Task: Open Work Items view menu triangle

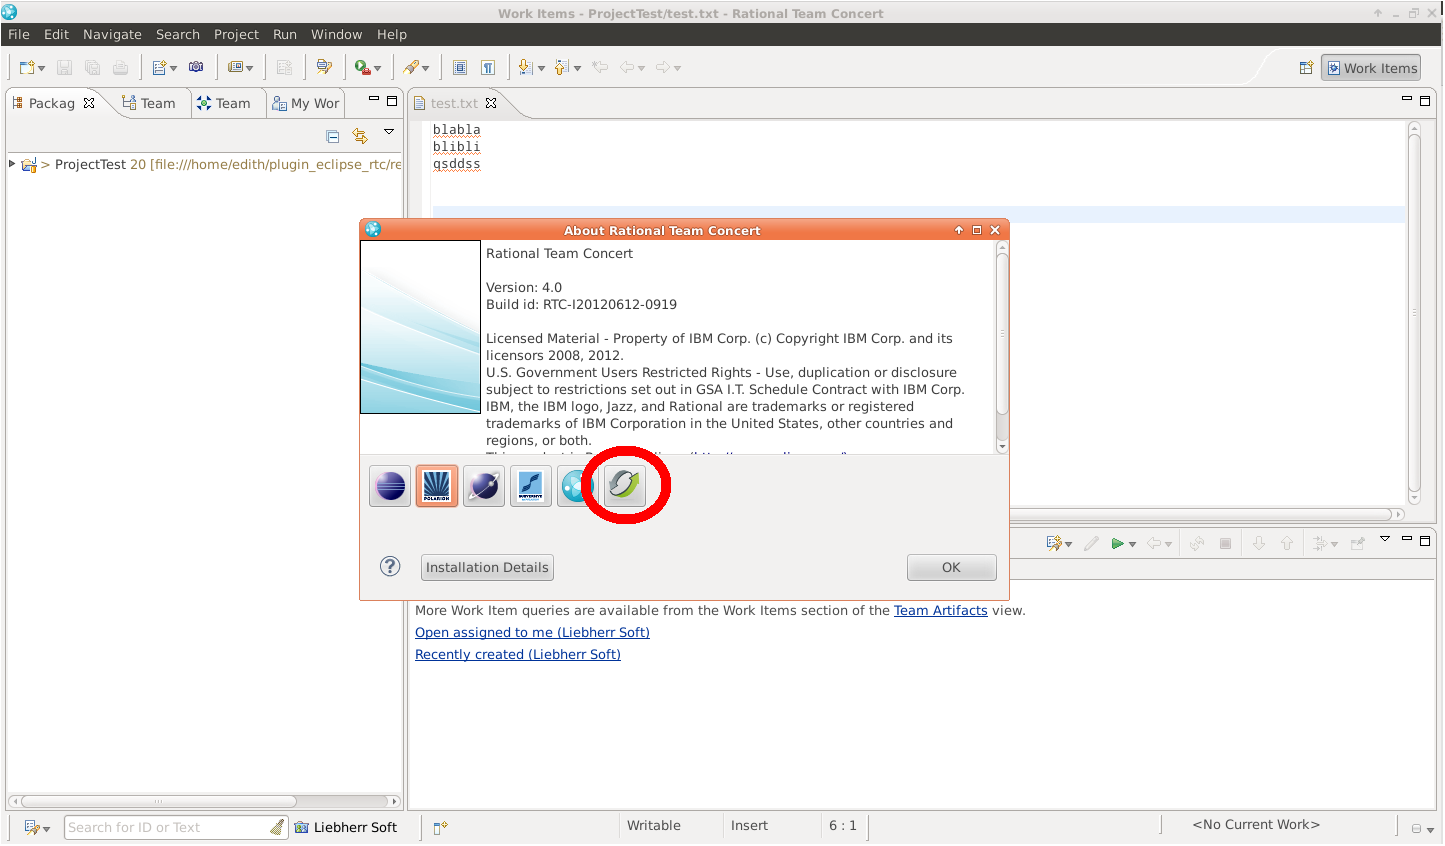Action: tap(1385, 540)
